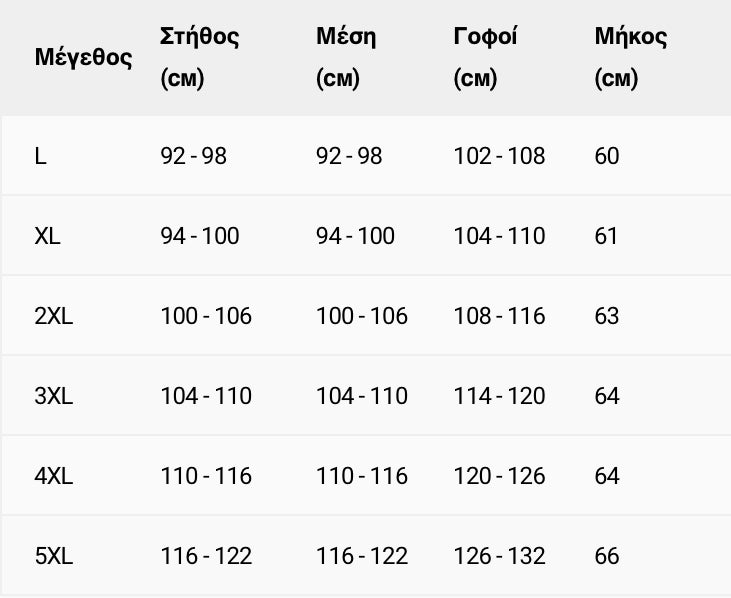Select the 2XL size row label

pyautogui.click(x=54, y=316)
